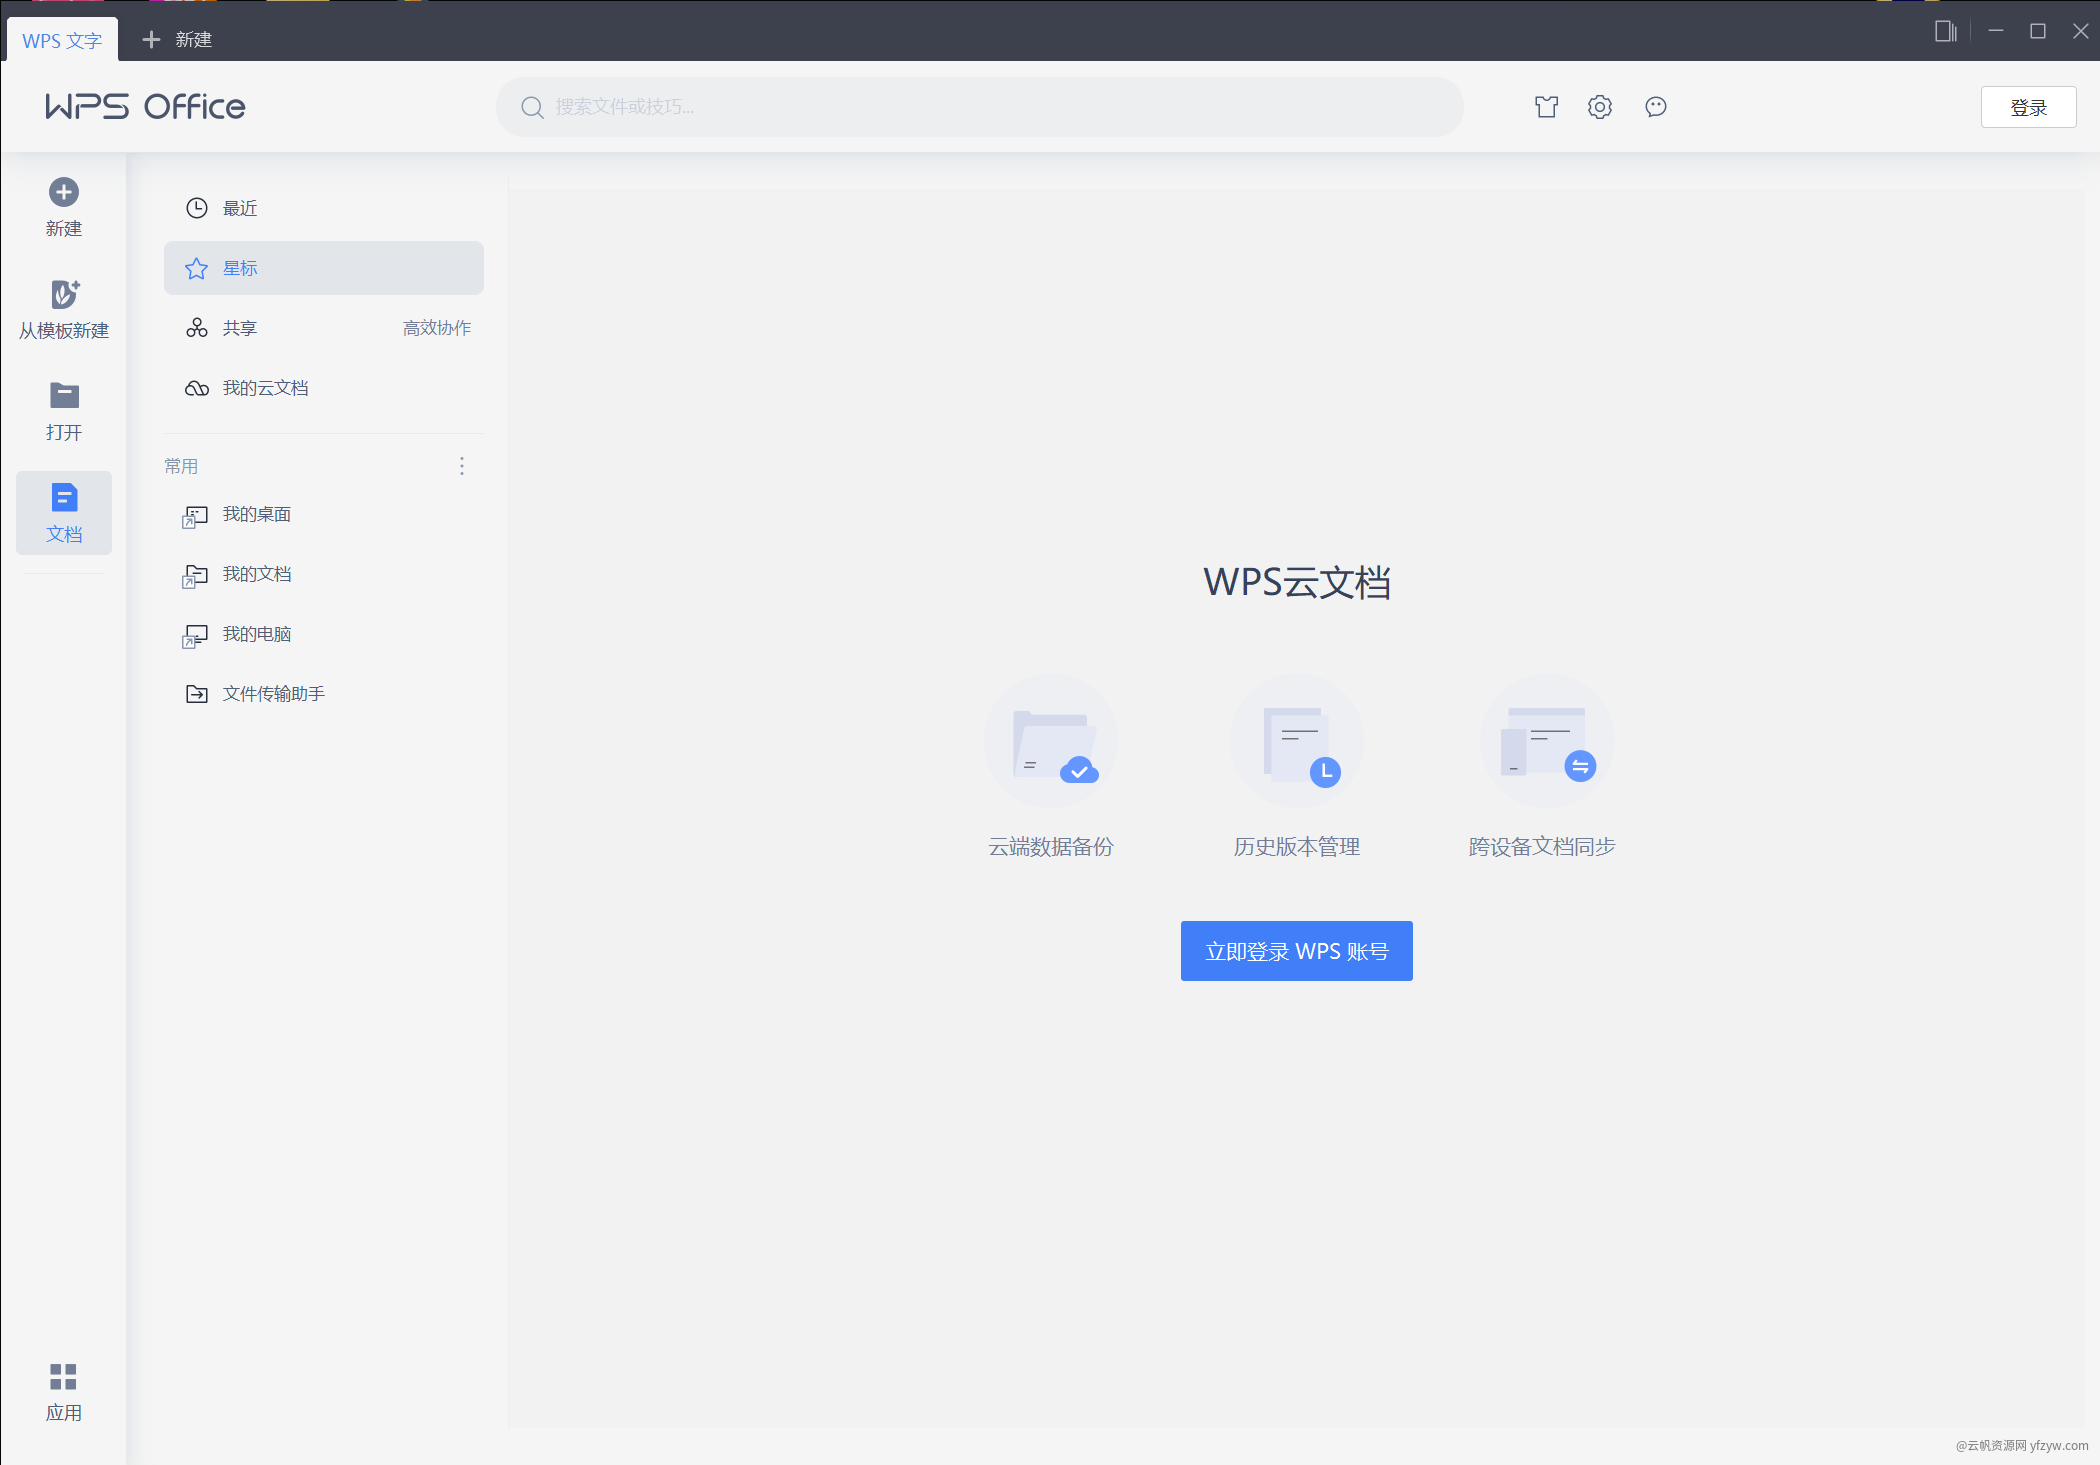The width and height of the screenshot is (2100, 1465).
Task: Open 文件传输助手 entry
Action: click(x=324, y=694)
